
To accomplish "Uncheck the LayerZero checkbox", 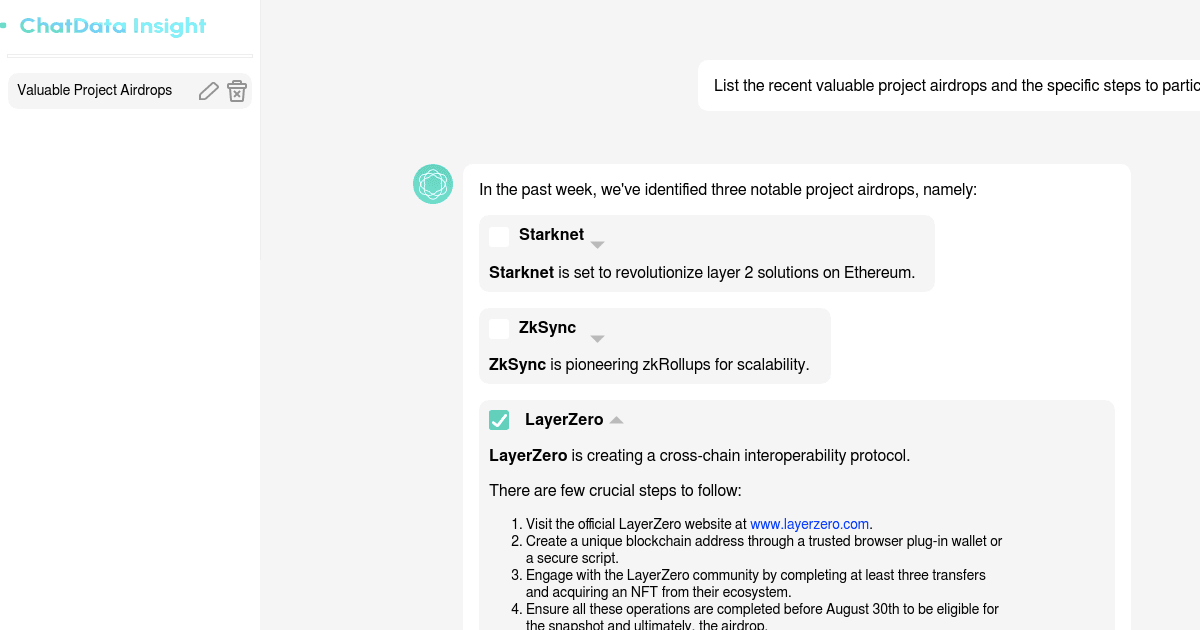I will point(499,420).
